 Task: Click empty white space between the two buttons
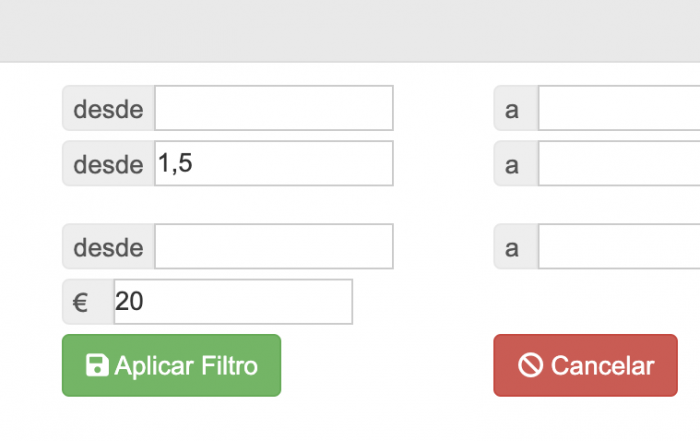pyautogui.click(x=387, y=365)
